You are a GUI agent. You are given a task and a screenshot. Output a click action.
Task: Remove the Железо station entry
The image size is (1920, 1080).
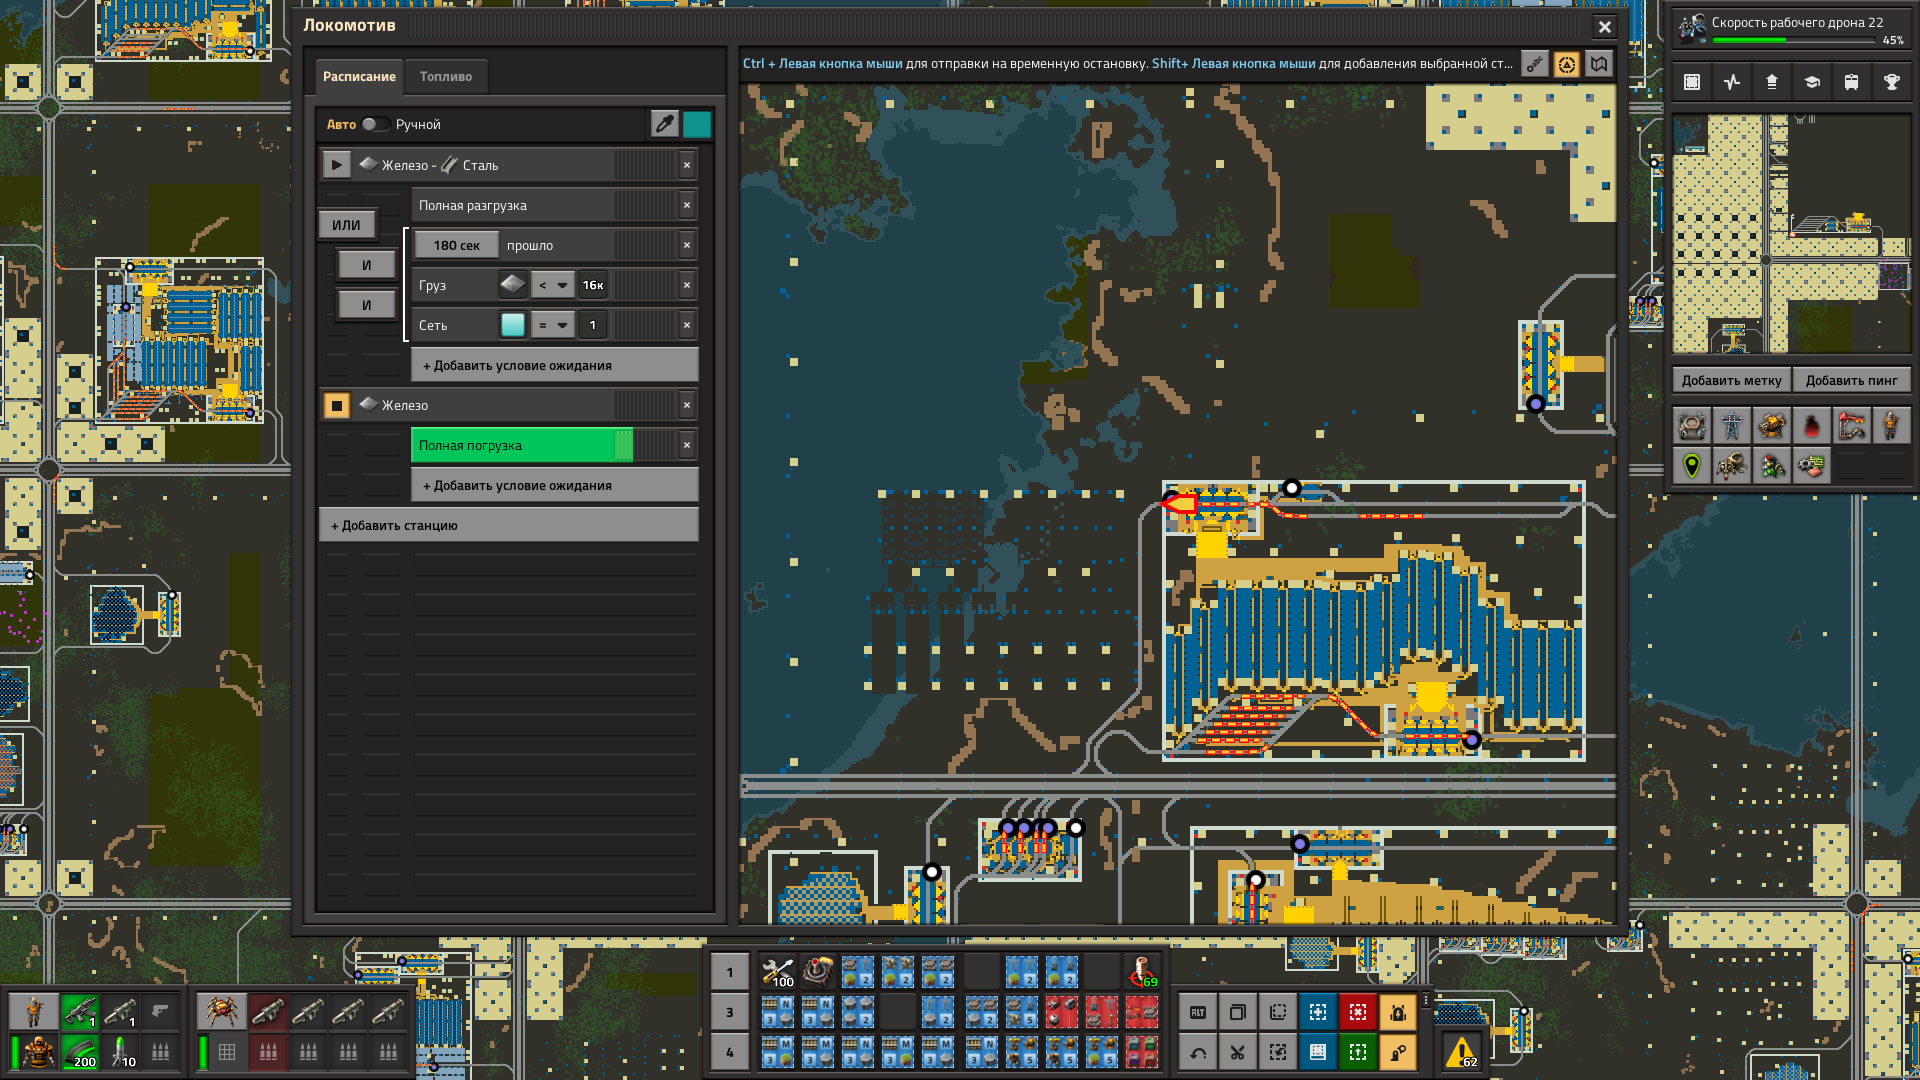click(687, 405)
